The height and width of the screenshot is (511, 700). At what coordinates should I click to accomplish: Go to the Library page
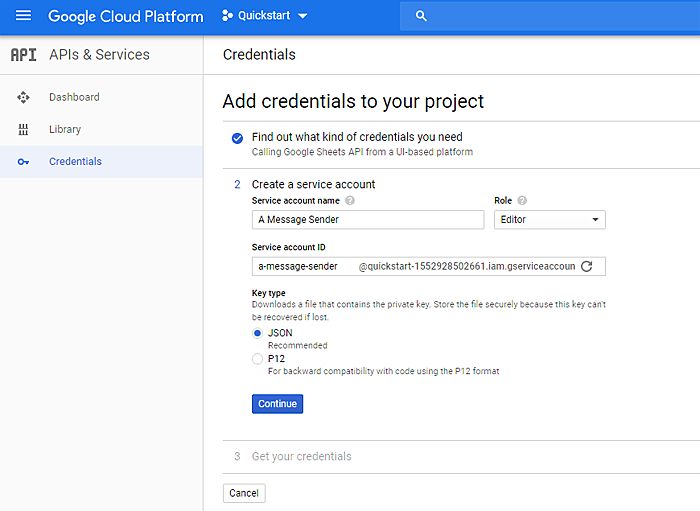(65, 129)
